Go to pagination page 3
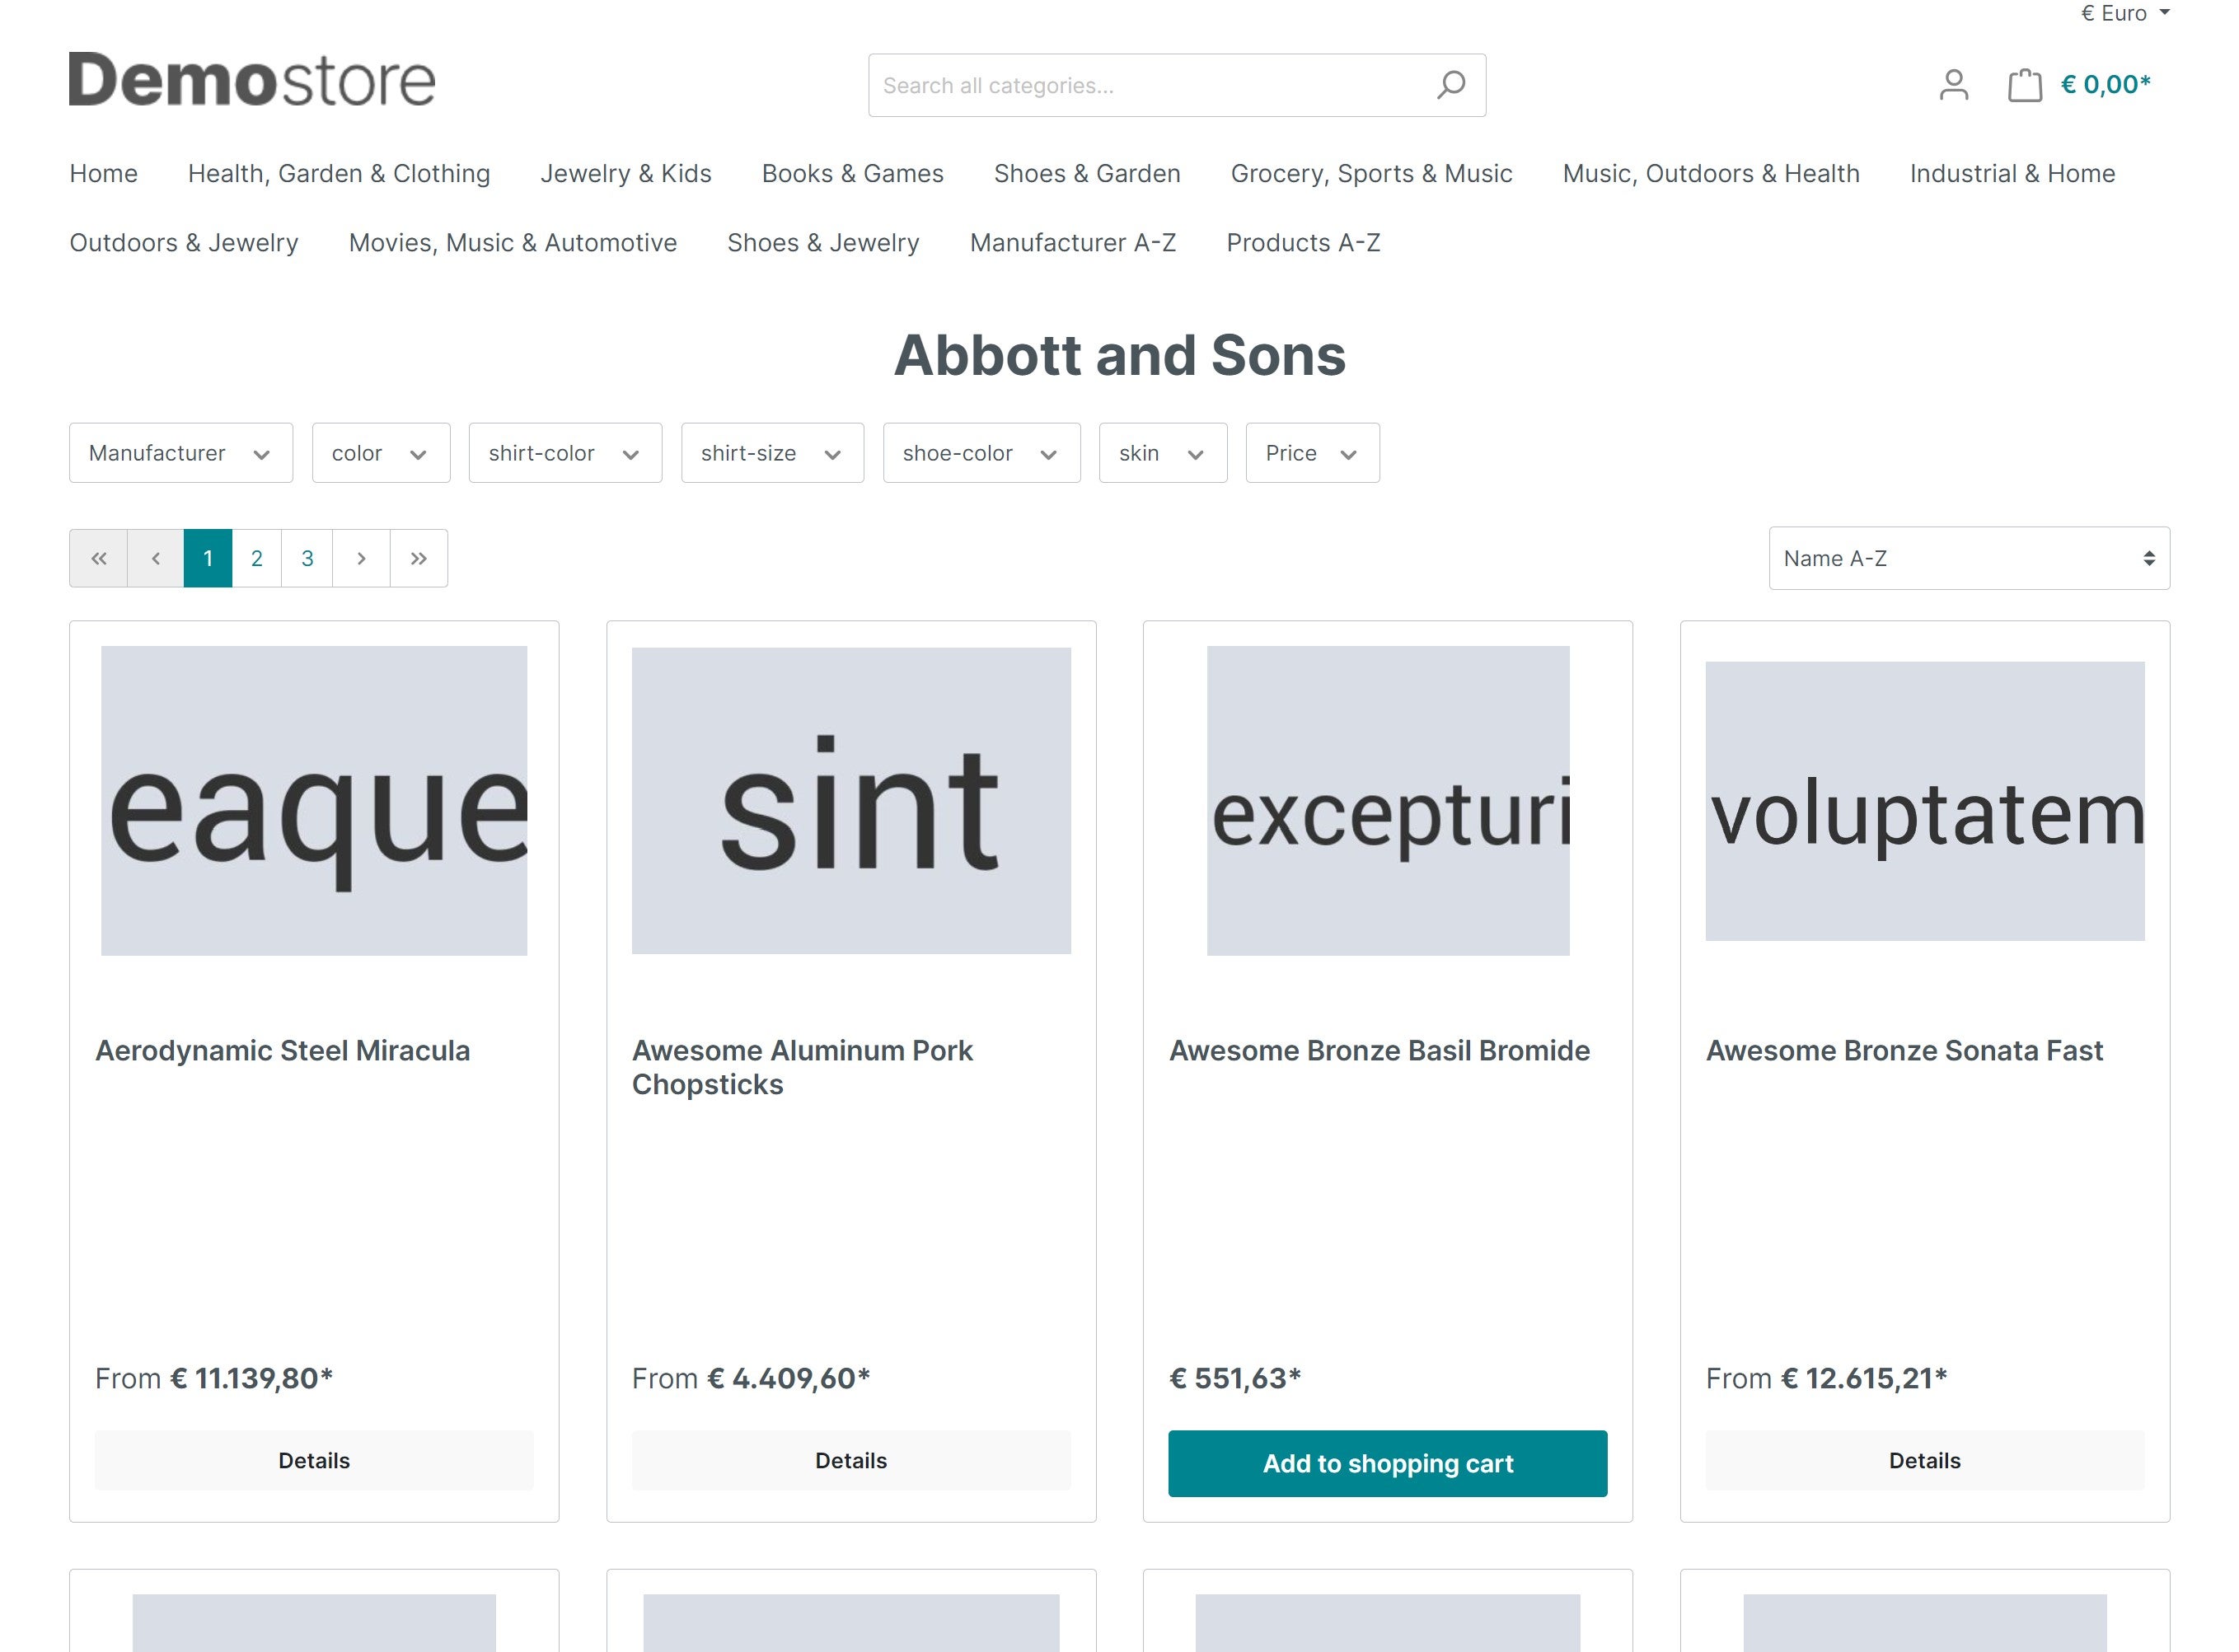 307,558
